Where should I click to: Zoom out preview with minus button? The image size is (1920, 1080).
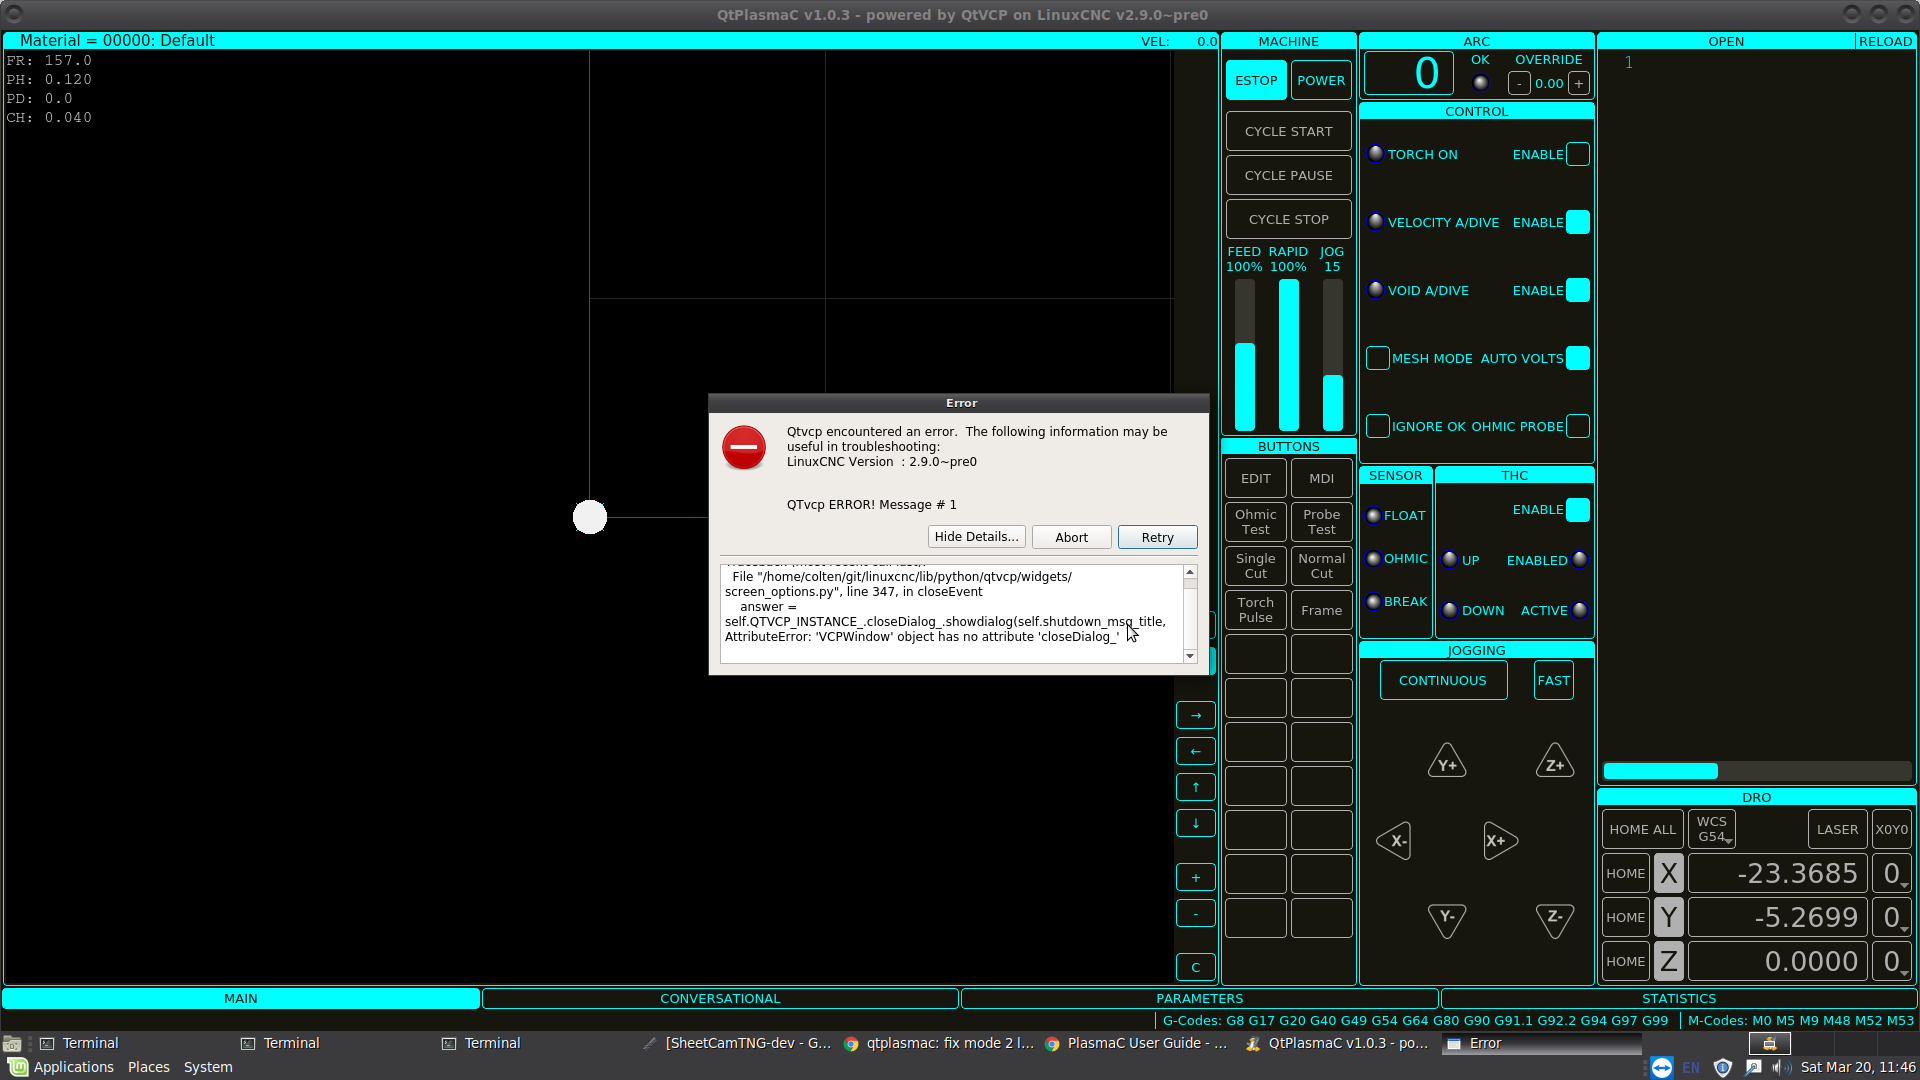coord(1196,913)
